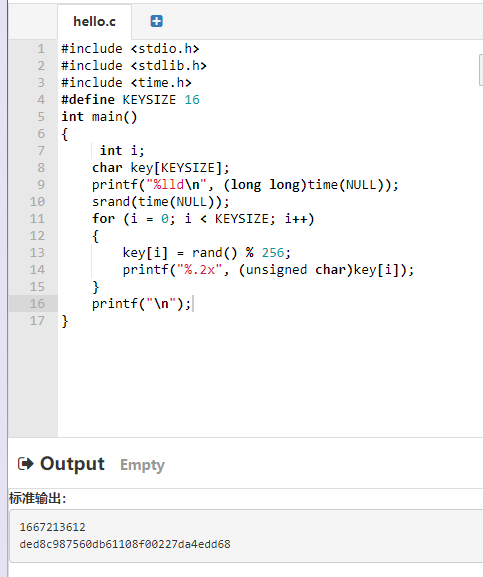
Task: Click the Empty label next to Output
Action: (142, 465)
